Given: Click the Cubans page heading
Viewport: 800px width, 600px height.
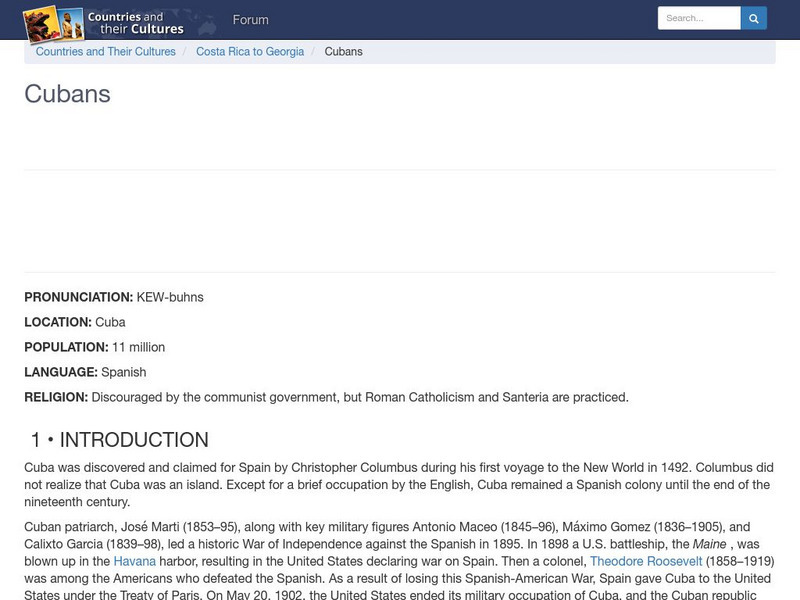Looking at the screenshot, I should point(67,94).
